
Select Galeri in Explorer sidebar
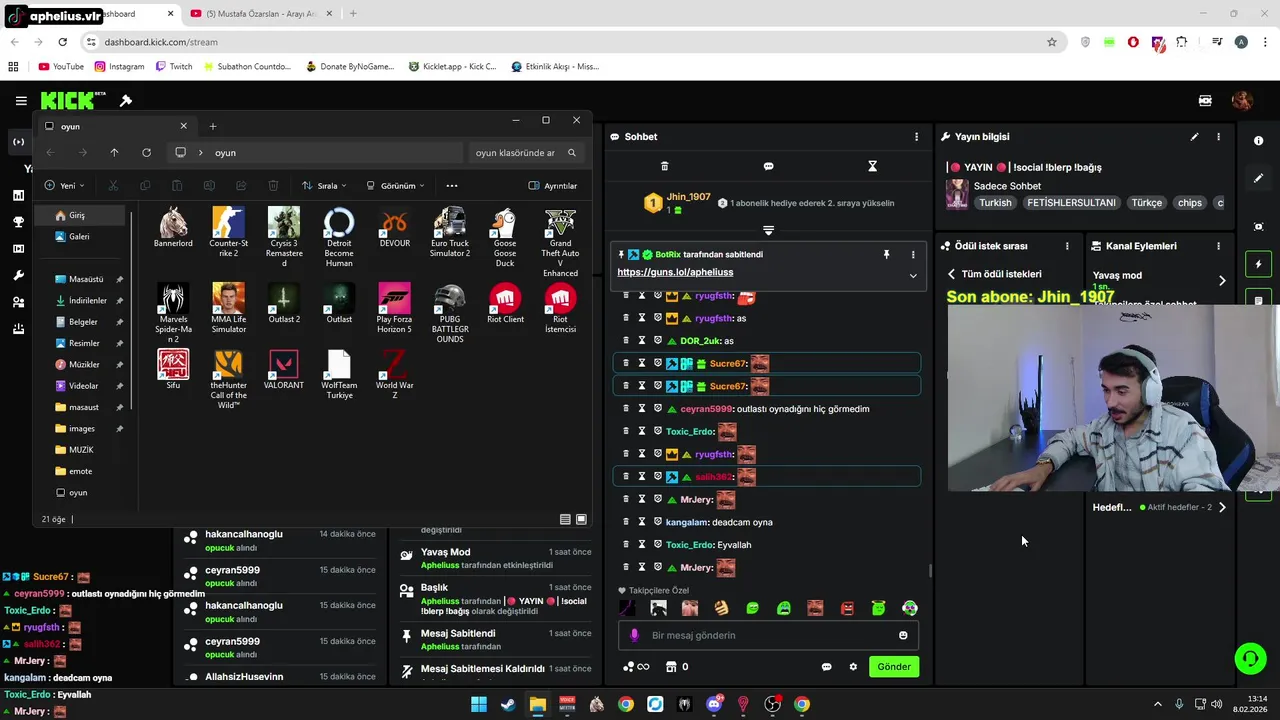(80, 237)
